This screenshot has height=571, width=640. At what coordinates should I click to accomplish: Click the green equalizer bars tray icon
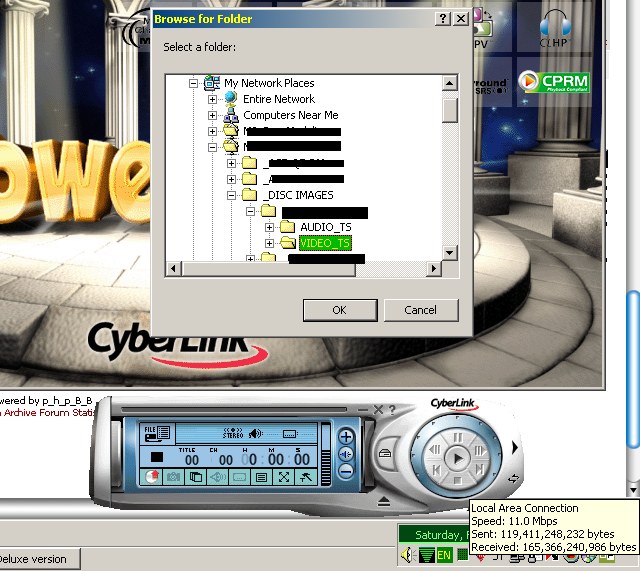click(427, 555)
